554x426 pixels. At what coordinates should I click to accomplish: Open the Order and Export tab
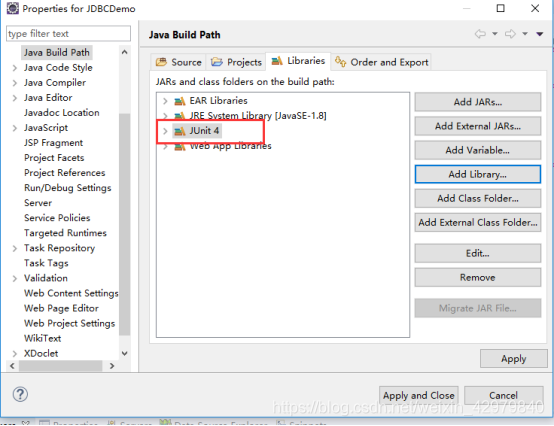(x=381, y=62)
